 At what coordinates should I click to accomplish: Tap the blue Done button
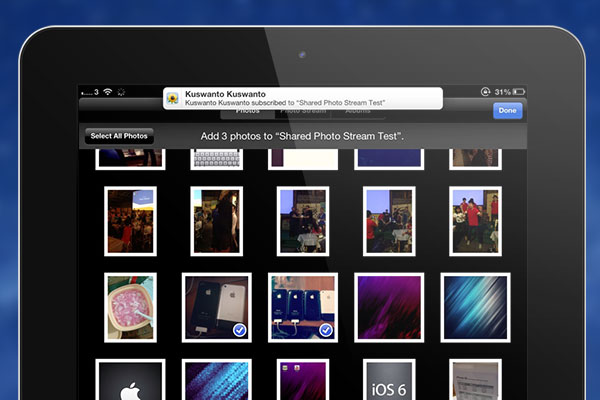pyautogui.click(x=507, y=111)
